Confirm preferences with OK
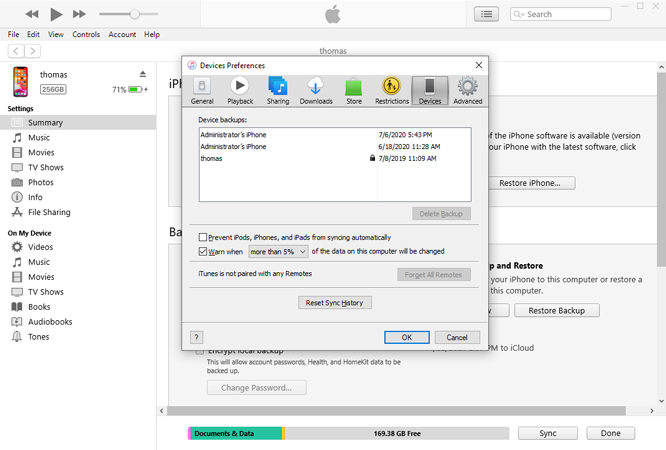Screen dimensions: 666x450 coord(407,337)
